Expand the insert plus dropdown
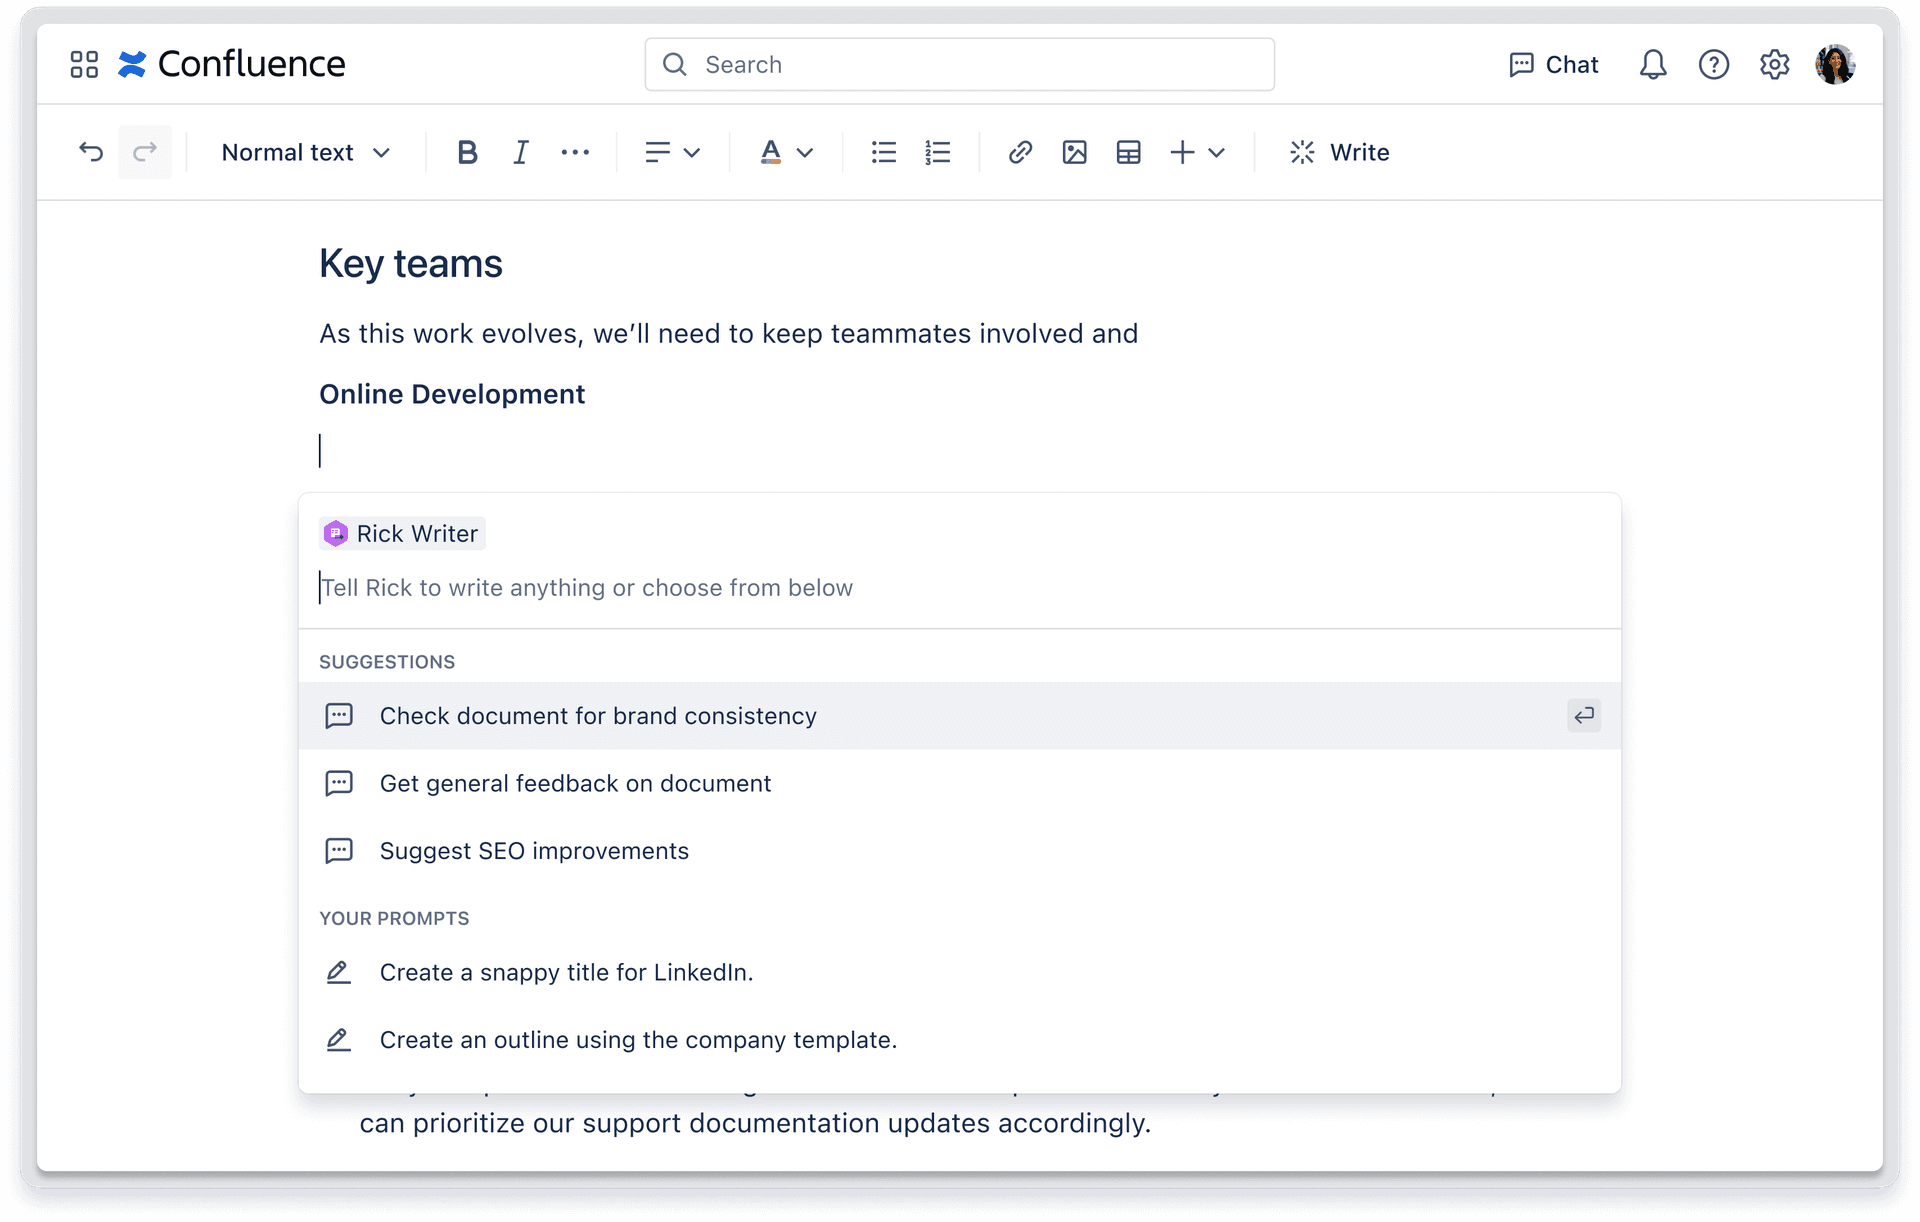The image size is (1920, 1222). tap(1197, 152)
